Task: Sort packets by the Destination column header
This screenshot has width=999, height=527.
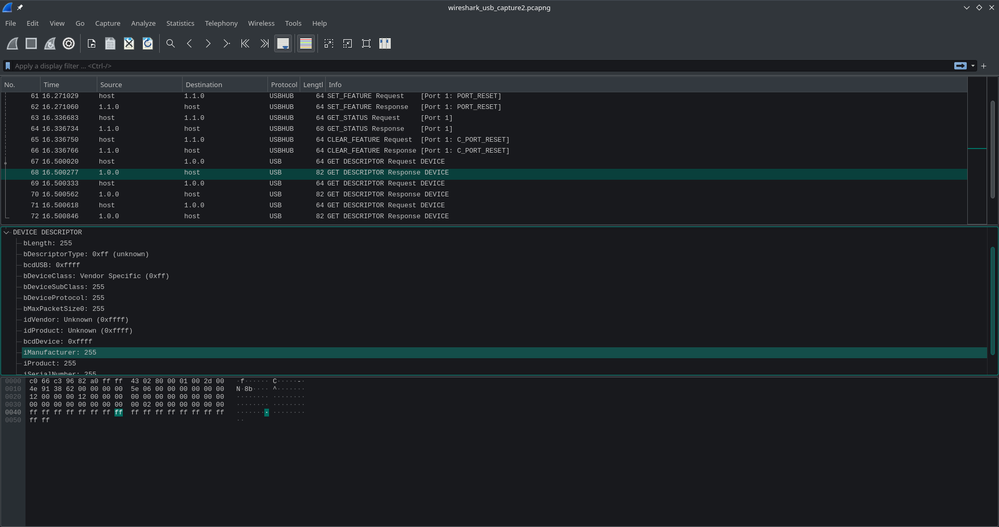Action: coord(225,84)
